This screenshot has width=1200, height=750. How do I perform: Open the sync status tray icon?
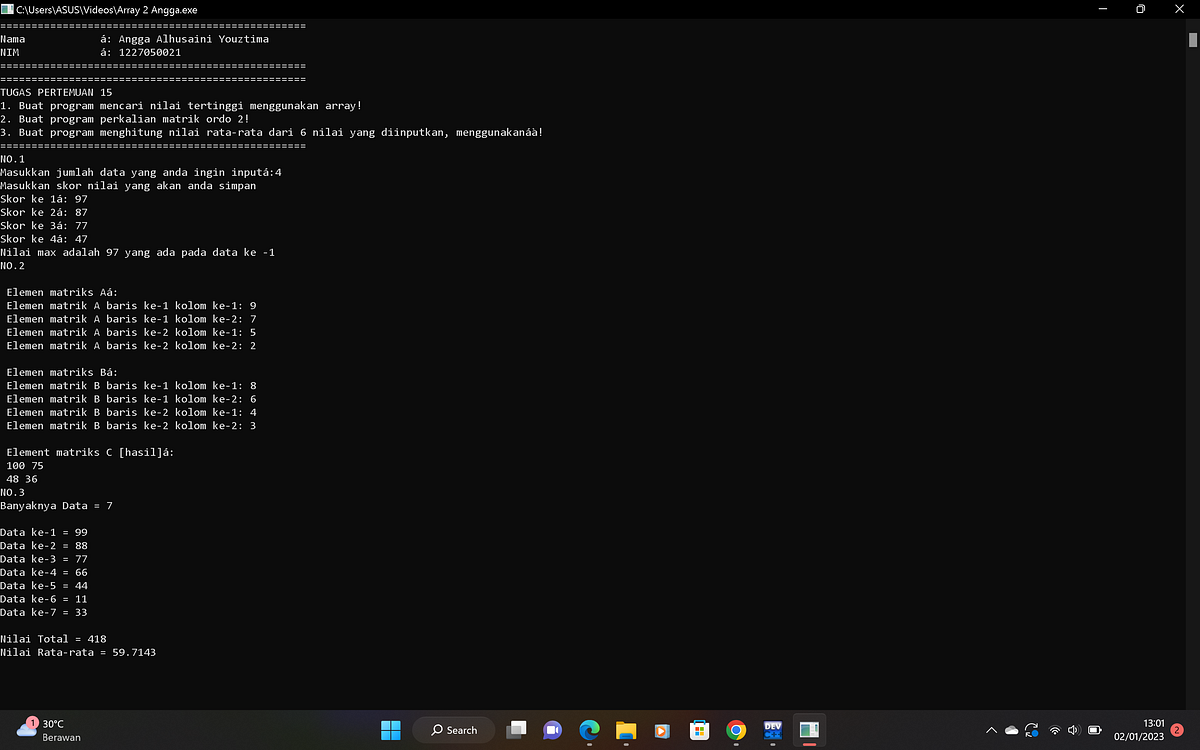1031,730
